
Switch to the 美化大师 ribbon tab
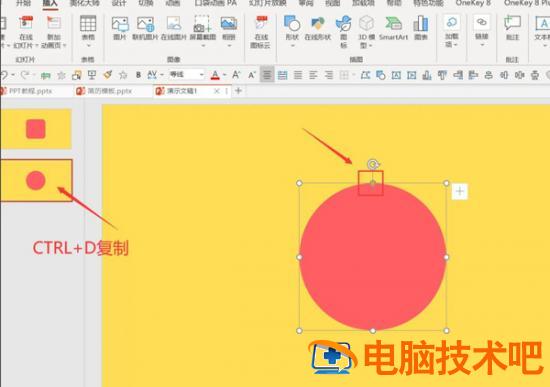tap(85, 4)
